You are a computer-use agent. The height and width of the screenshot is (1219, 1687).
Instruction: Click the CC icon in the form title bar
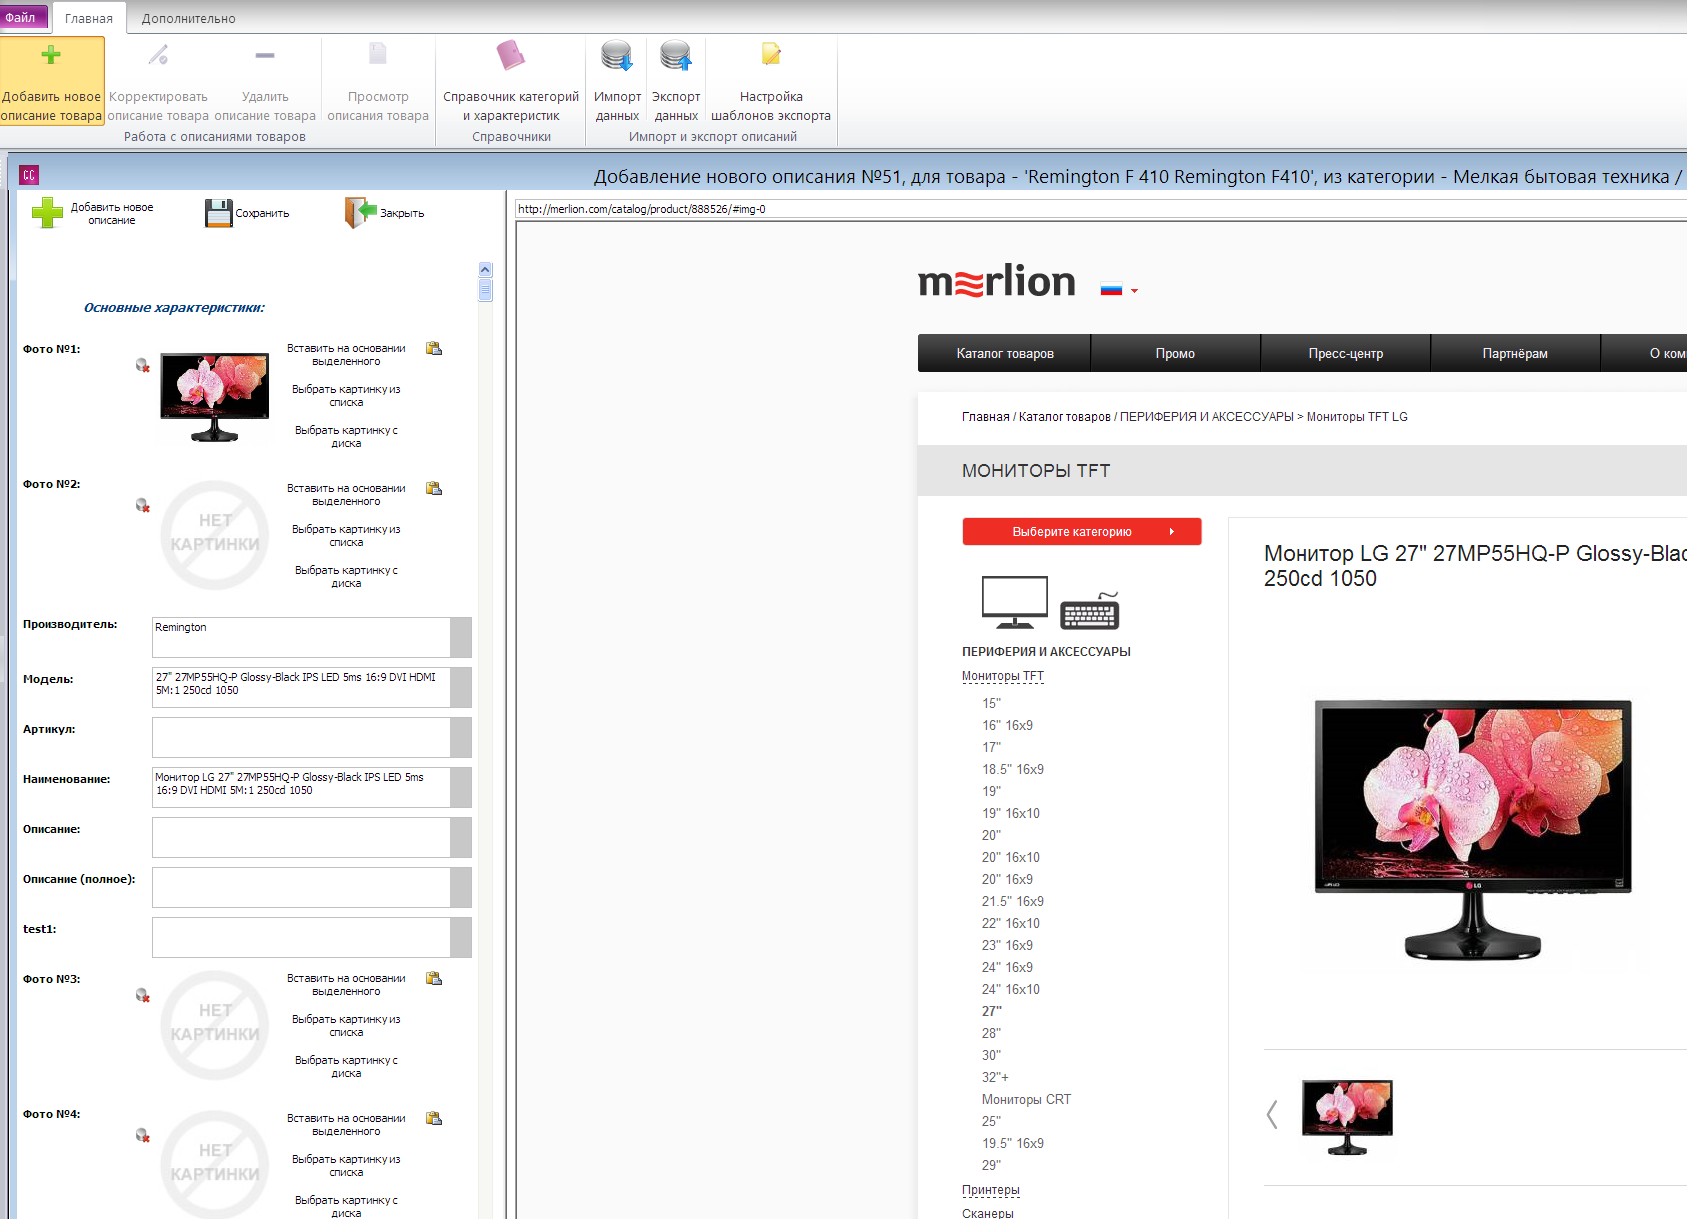[29, 176]
